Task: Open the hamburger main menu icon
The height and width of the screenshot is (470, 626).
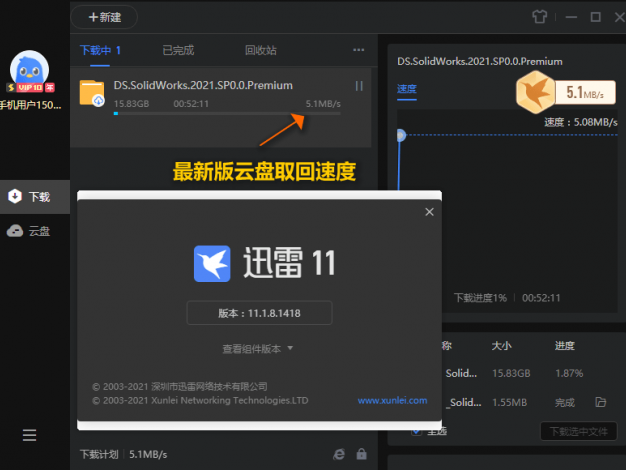Action: click(29, 435)
